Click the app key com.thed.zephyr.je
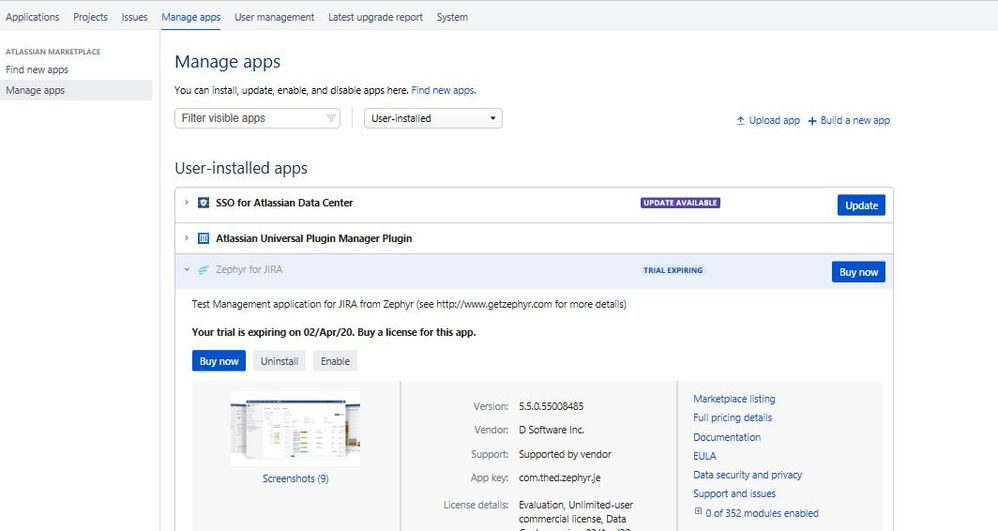The width and height of the screenshot is (998, 531). tap(559, 478)
